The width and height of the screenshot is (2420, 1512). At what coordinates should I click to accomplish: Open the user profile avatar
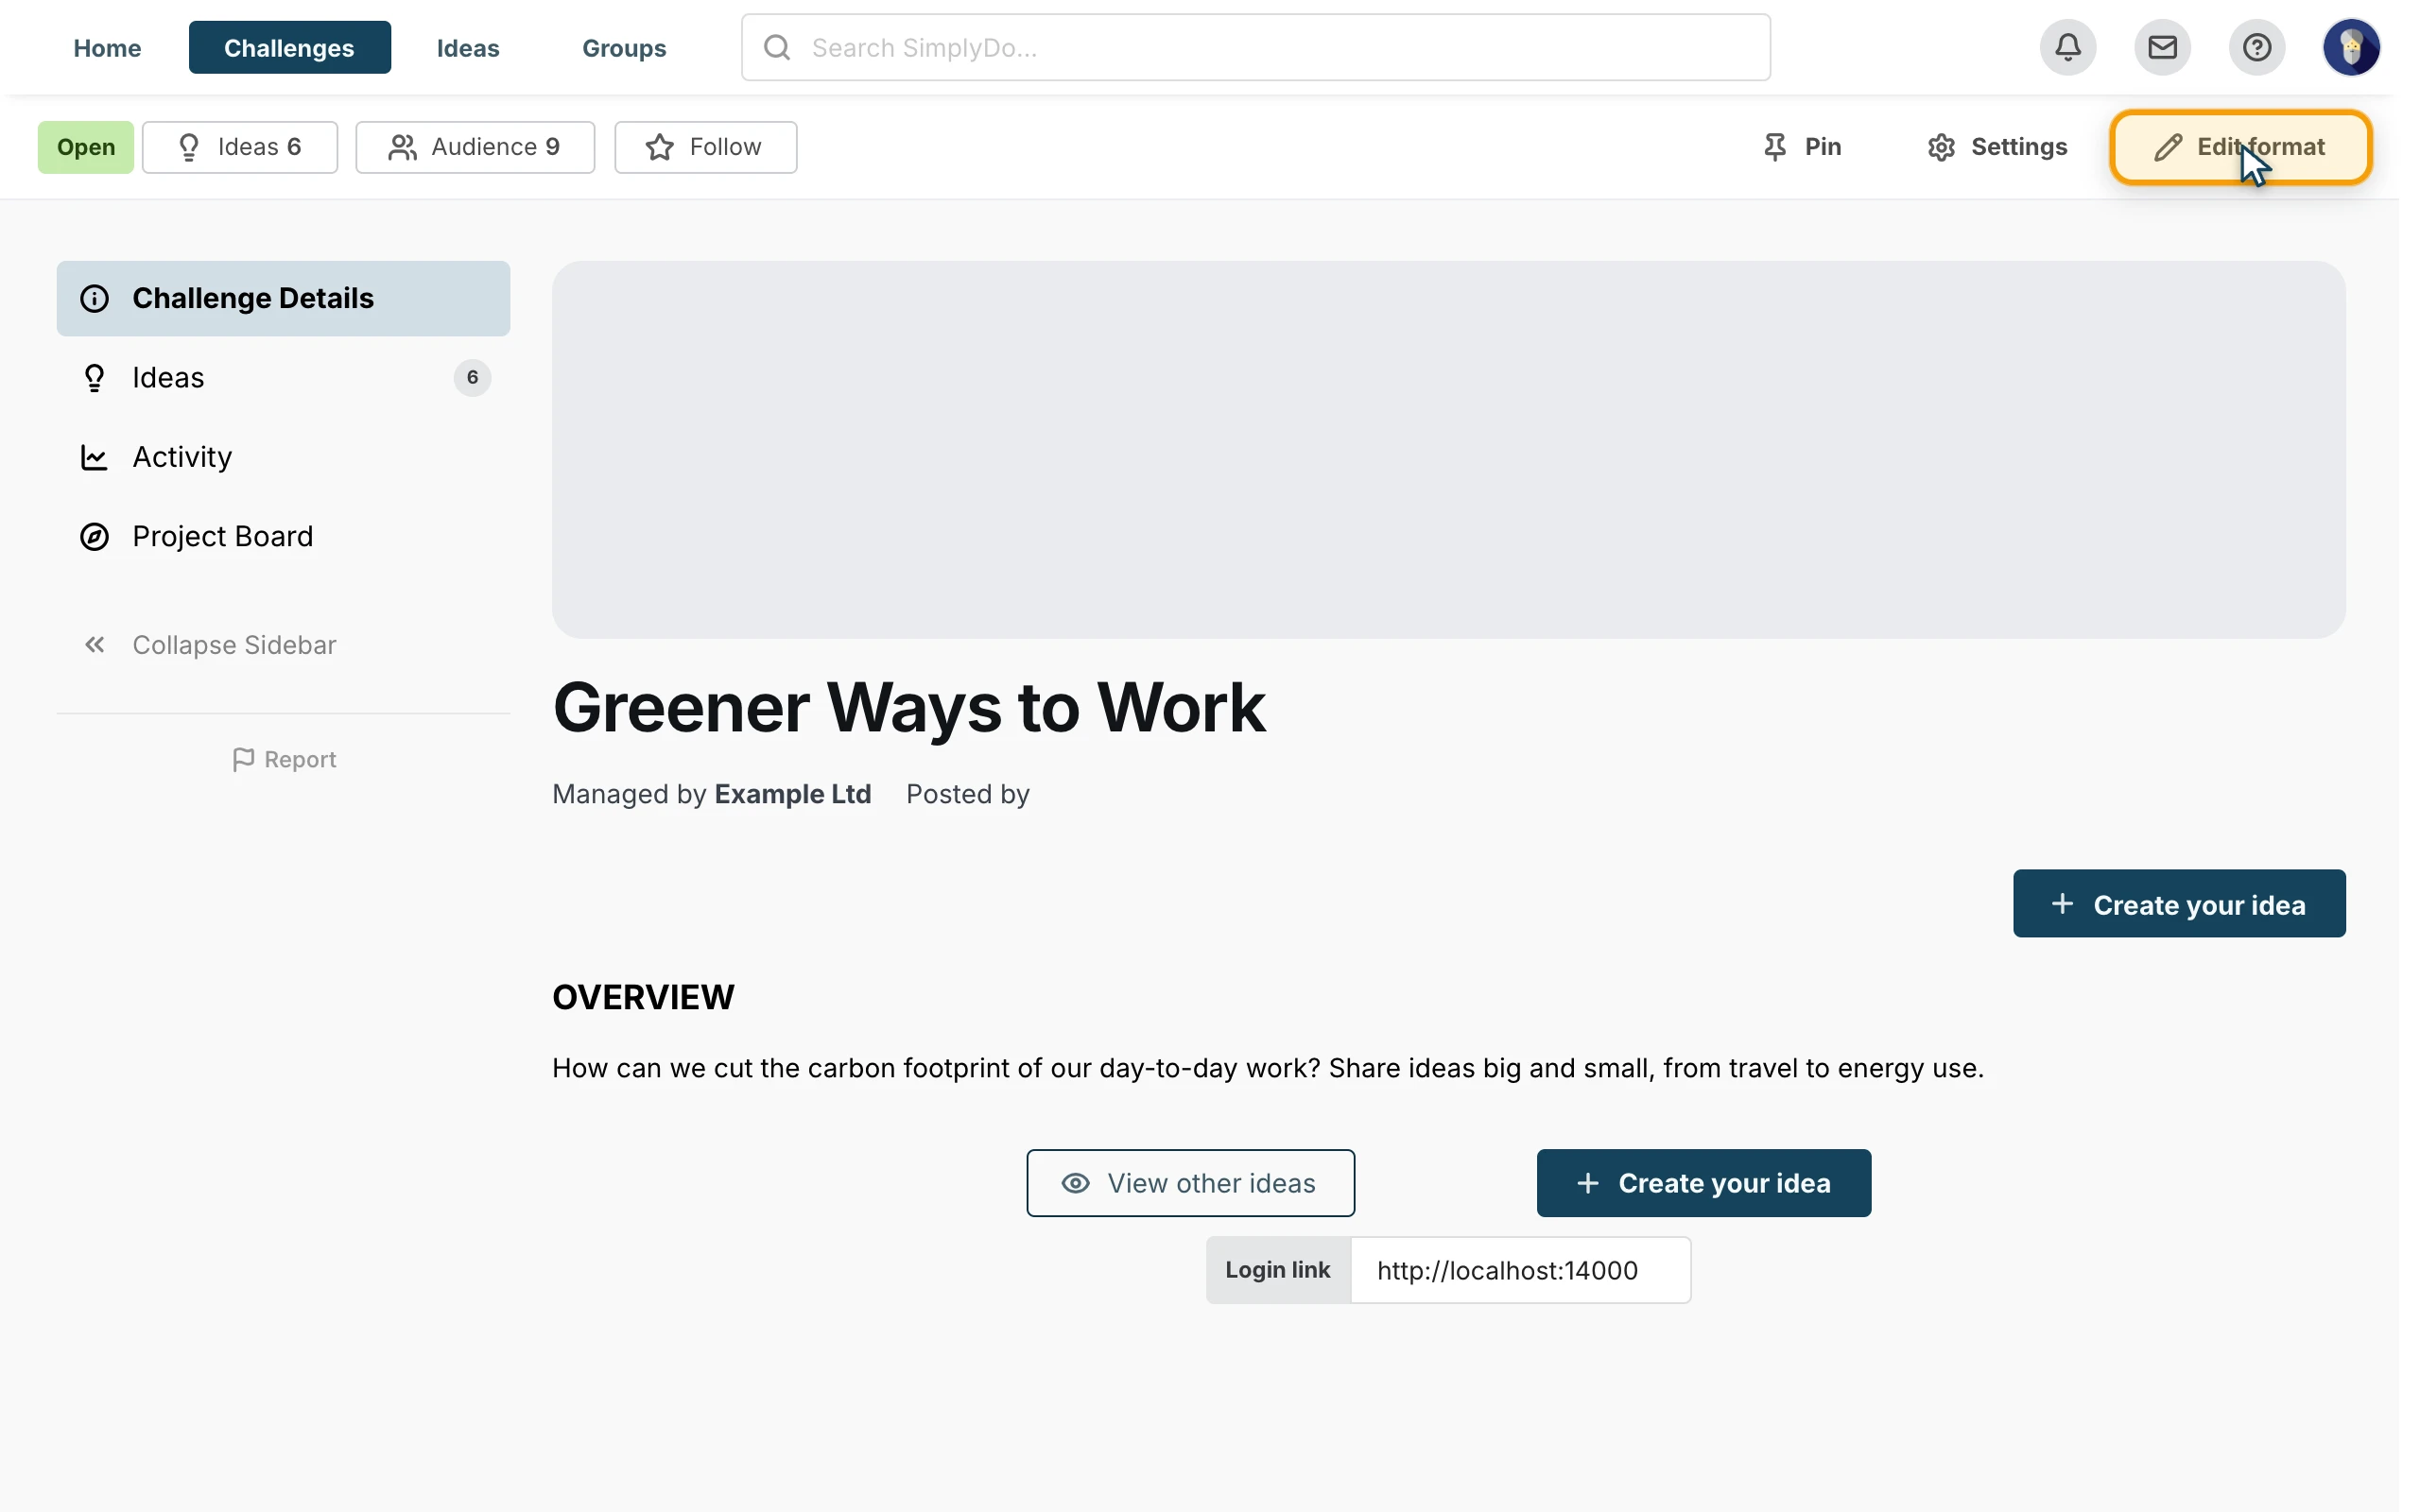tap(2350, 47)
